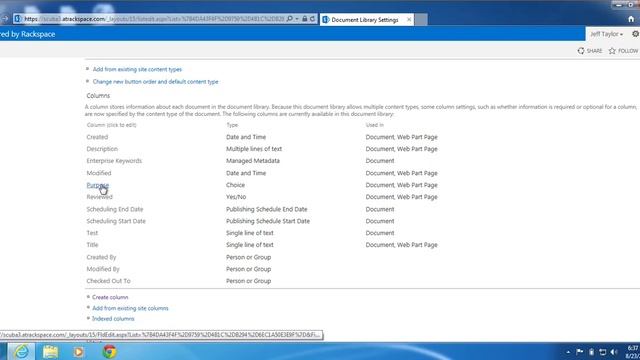640x360 pixels.
Task: Open Google Chrome from the taskbar
Action: click(x=109, y=351)
